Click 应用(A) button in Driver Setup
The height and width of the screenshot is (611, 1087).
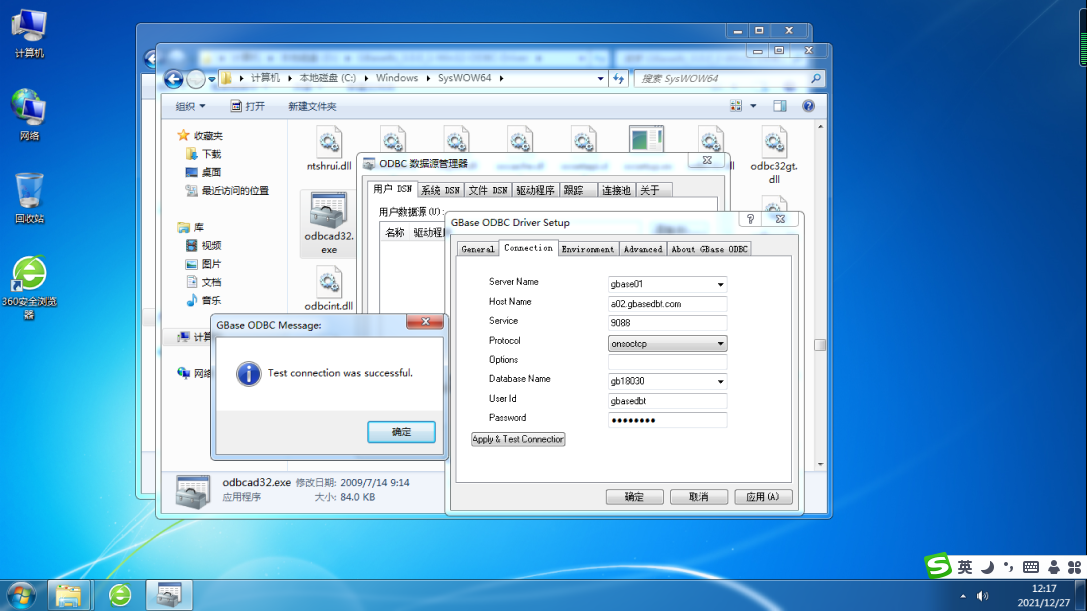click(x=763, y=497)
